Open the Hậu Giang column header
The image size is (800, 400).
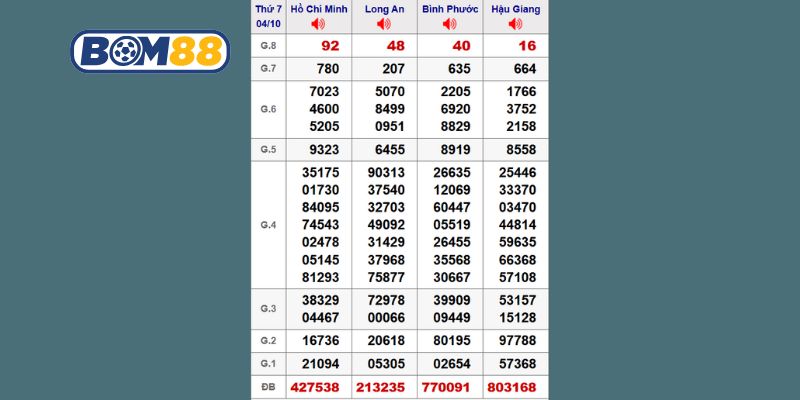[514, 8]
